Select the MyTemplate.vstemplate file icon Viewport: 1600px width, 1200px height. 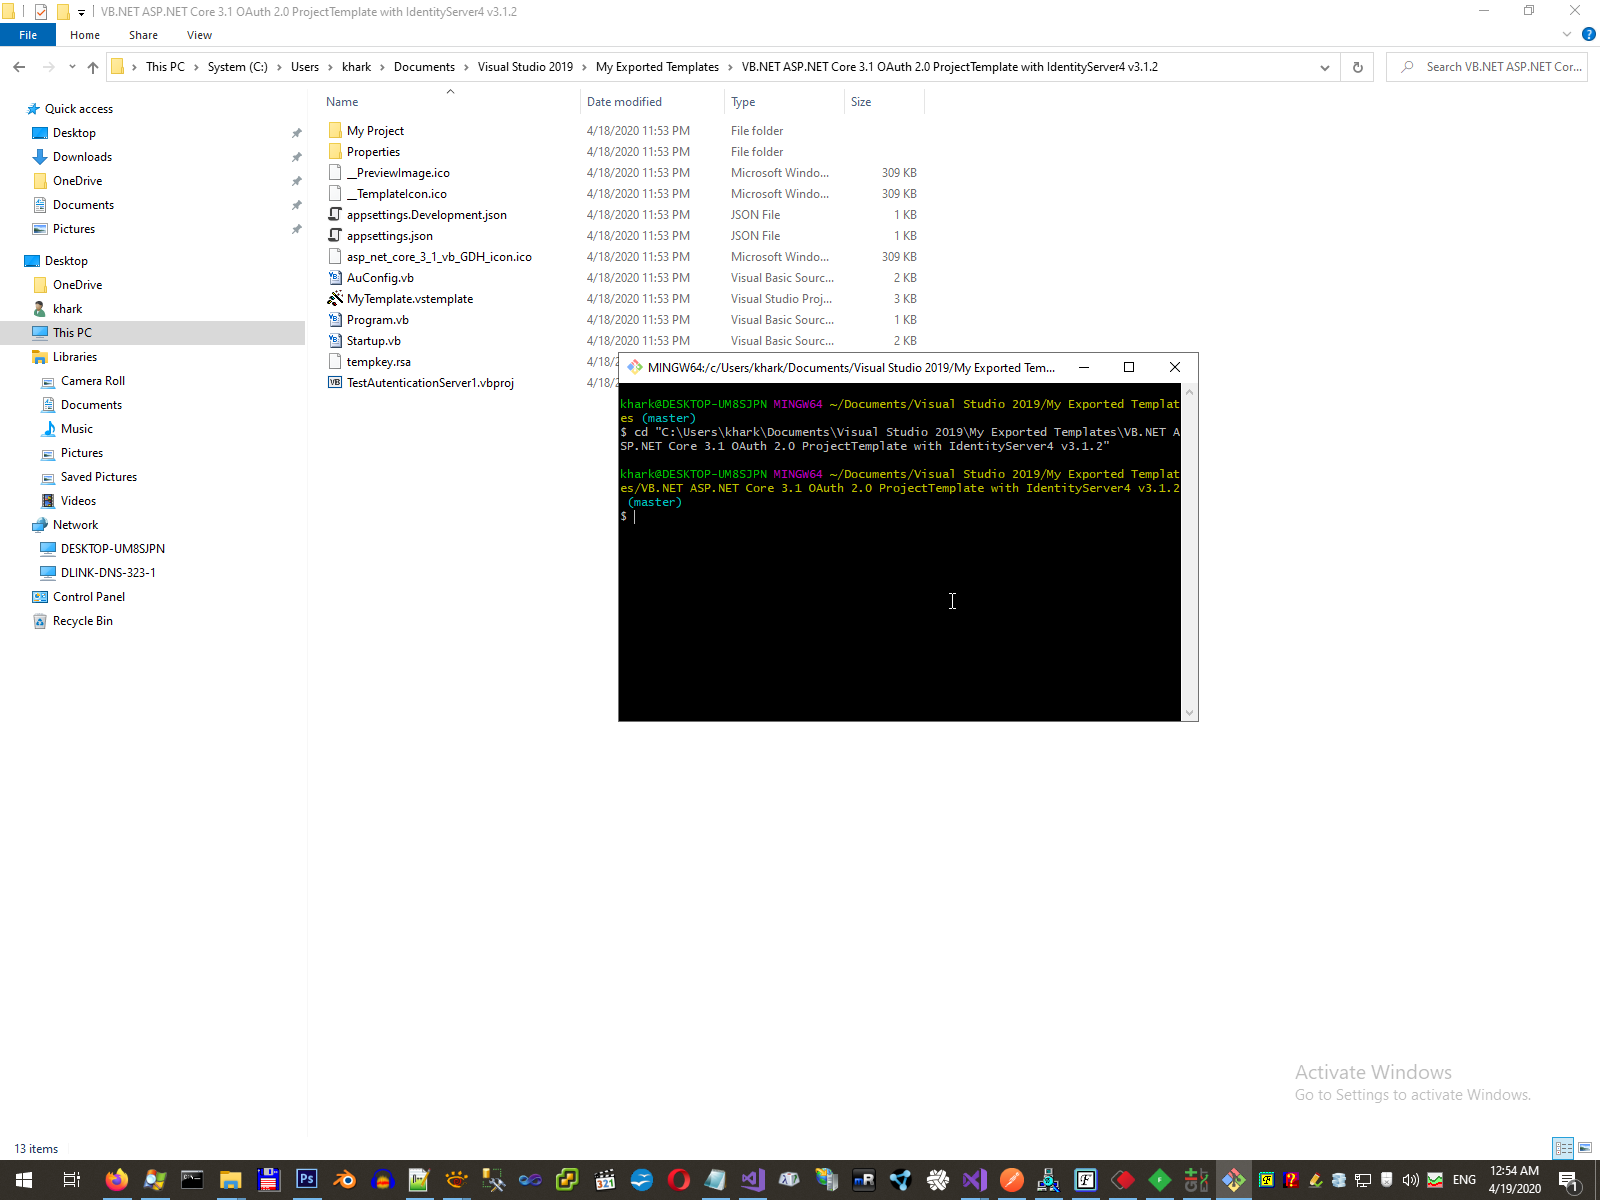point(335,299)
